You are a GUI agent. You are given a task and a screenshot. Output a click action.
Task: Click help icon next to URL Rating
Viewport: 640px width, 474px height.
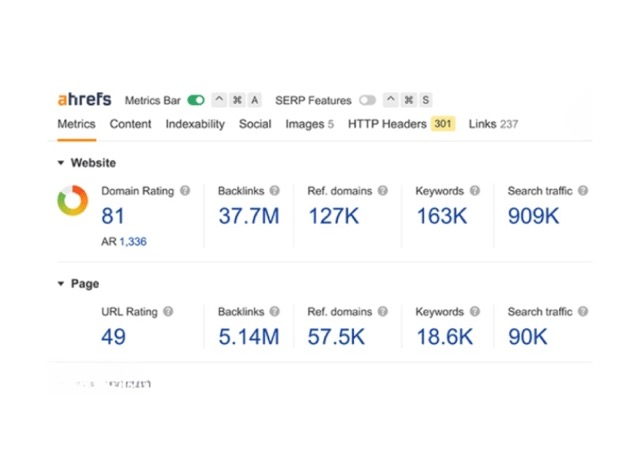(x=168, y=312)
